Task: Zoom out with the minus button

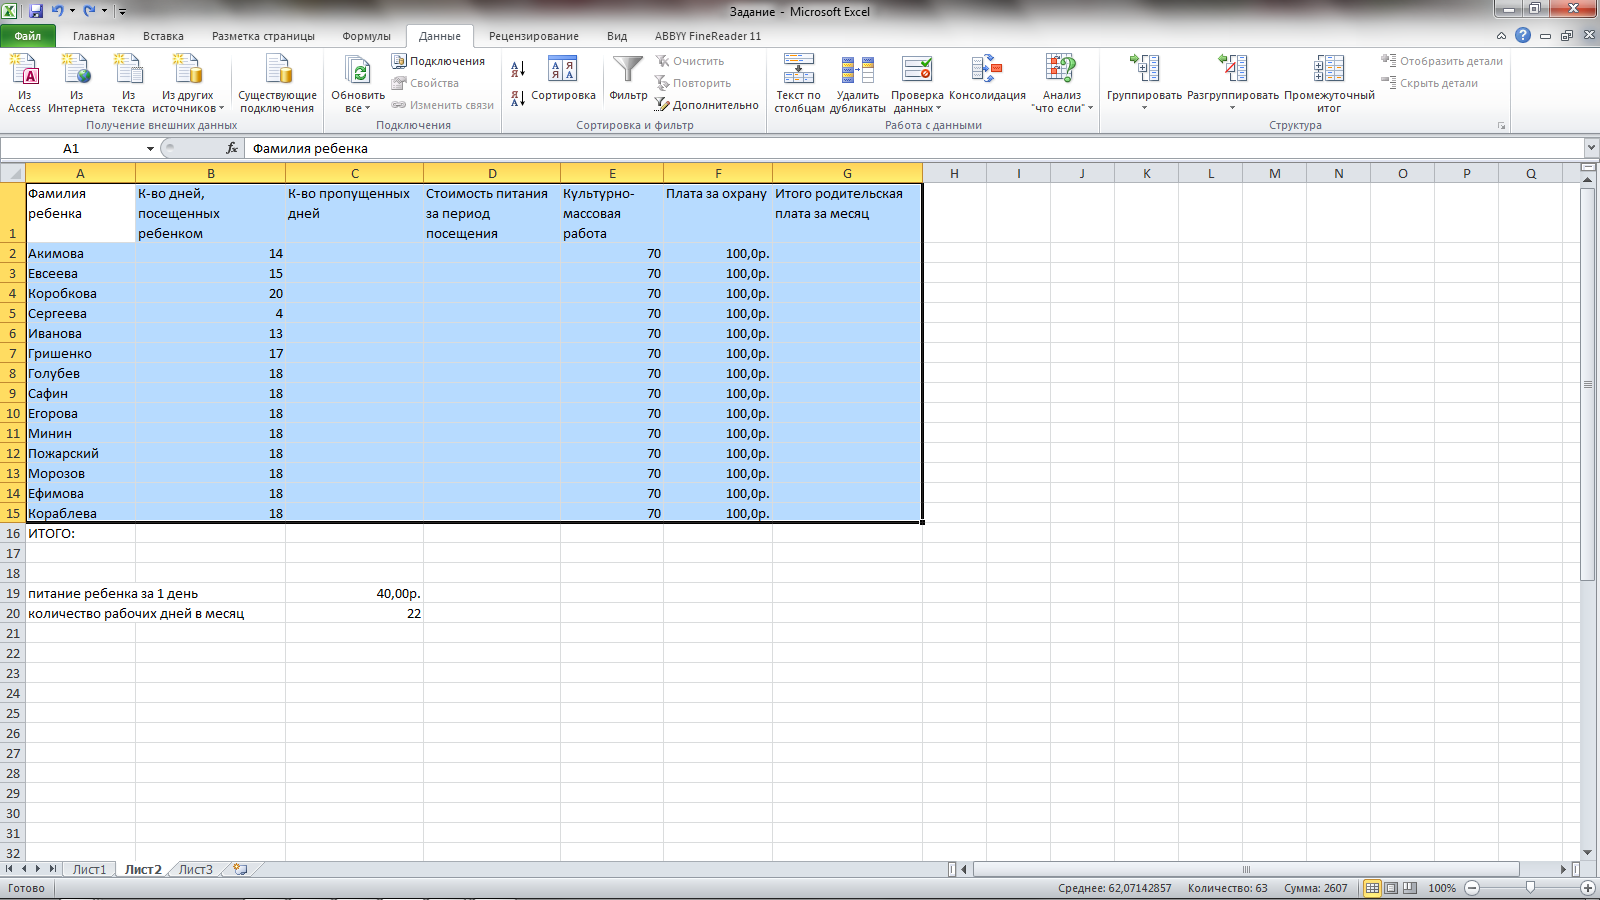Action: point(1472,888)
